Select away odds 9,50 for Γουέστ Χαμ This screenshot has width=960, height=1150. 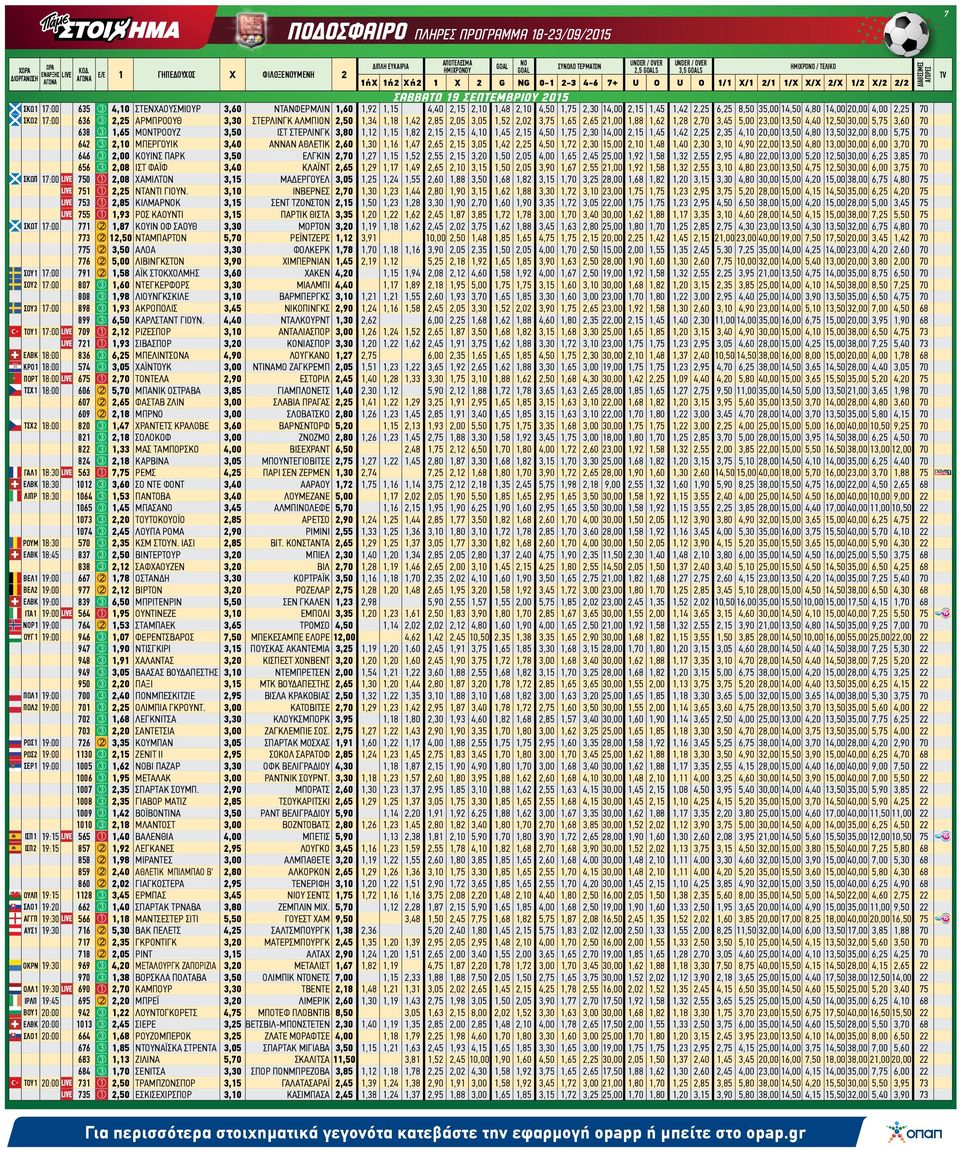(344, 918)
